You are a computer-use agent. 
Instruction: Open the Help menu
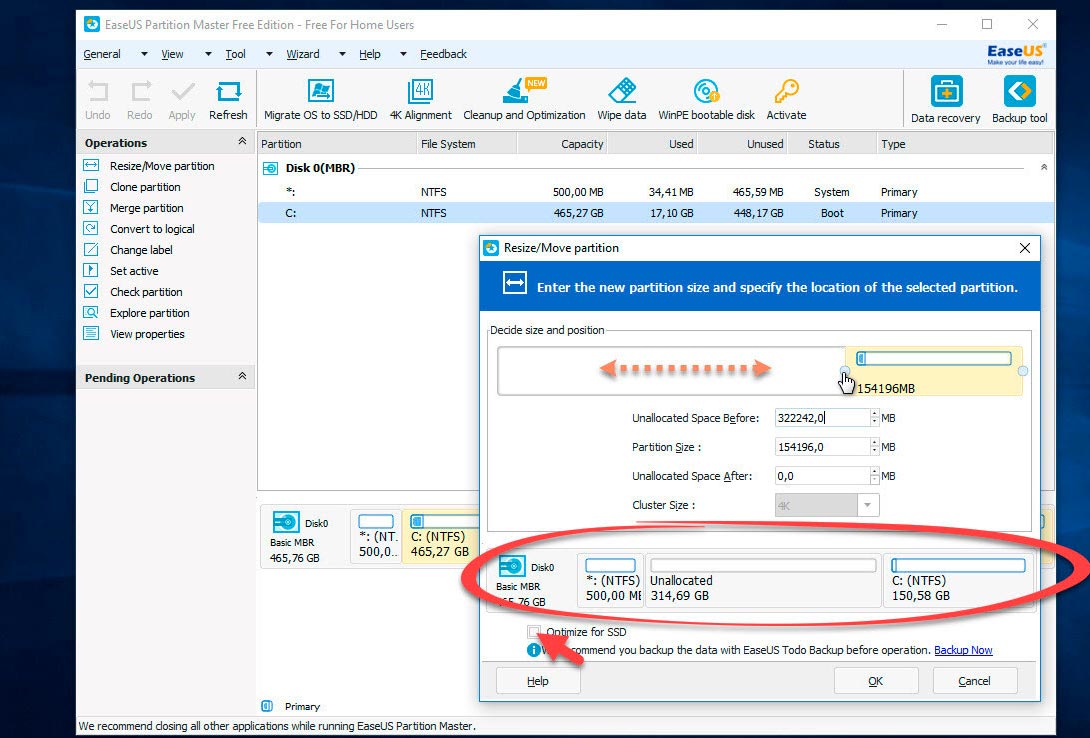point(369,54)
